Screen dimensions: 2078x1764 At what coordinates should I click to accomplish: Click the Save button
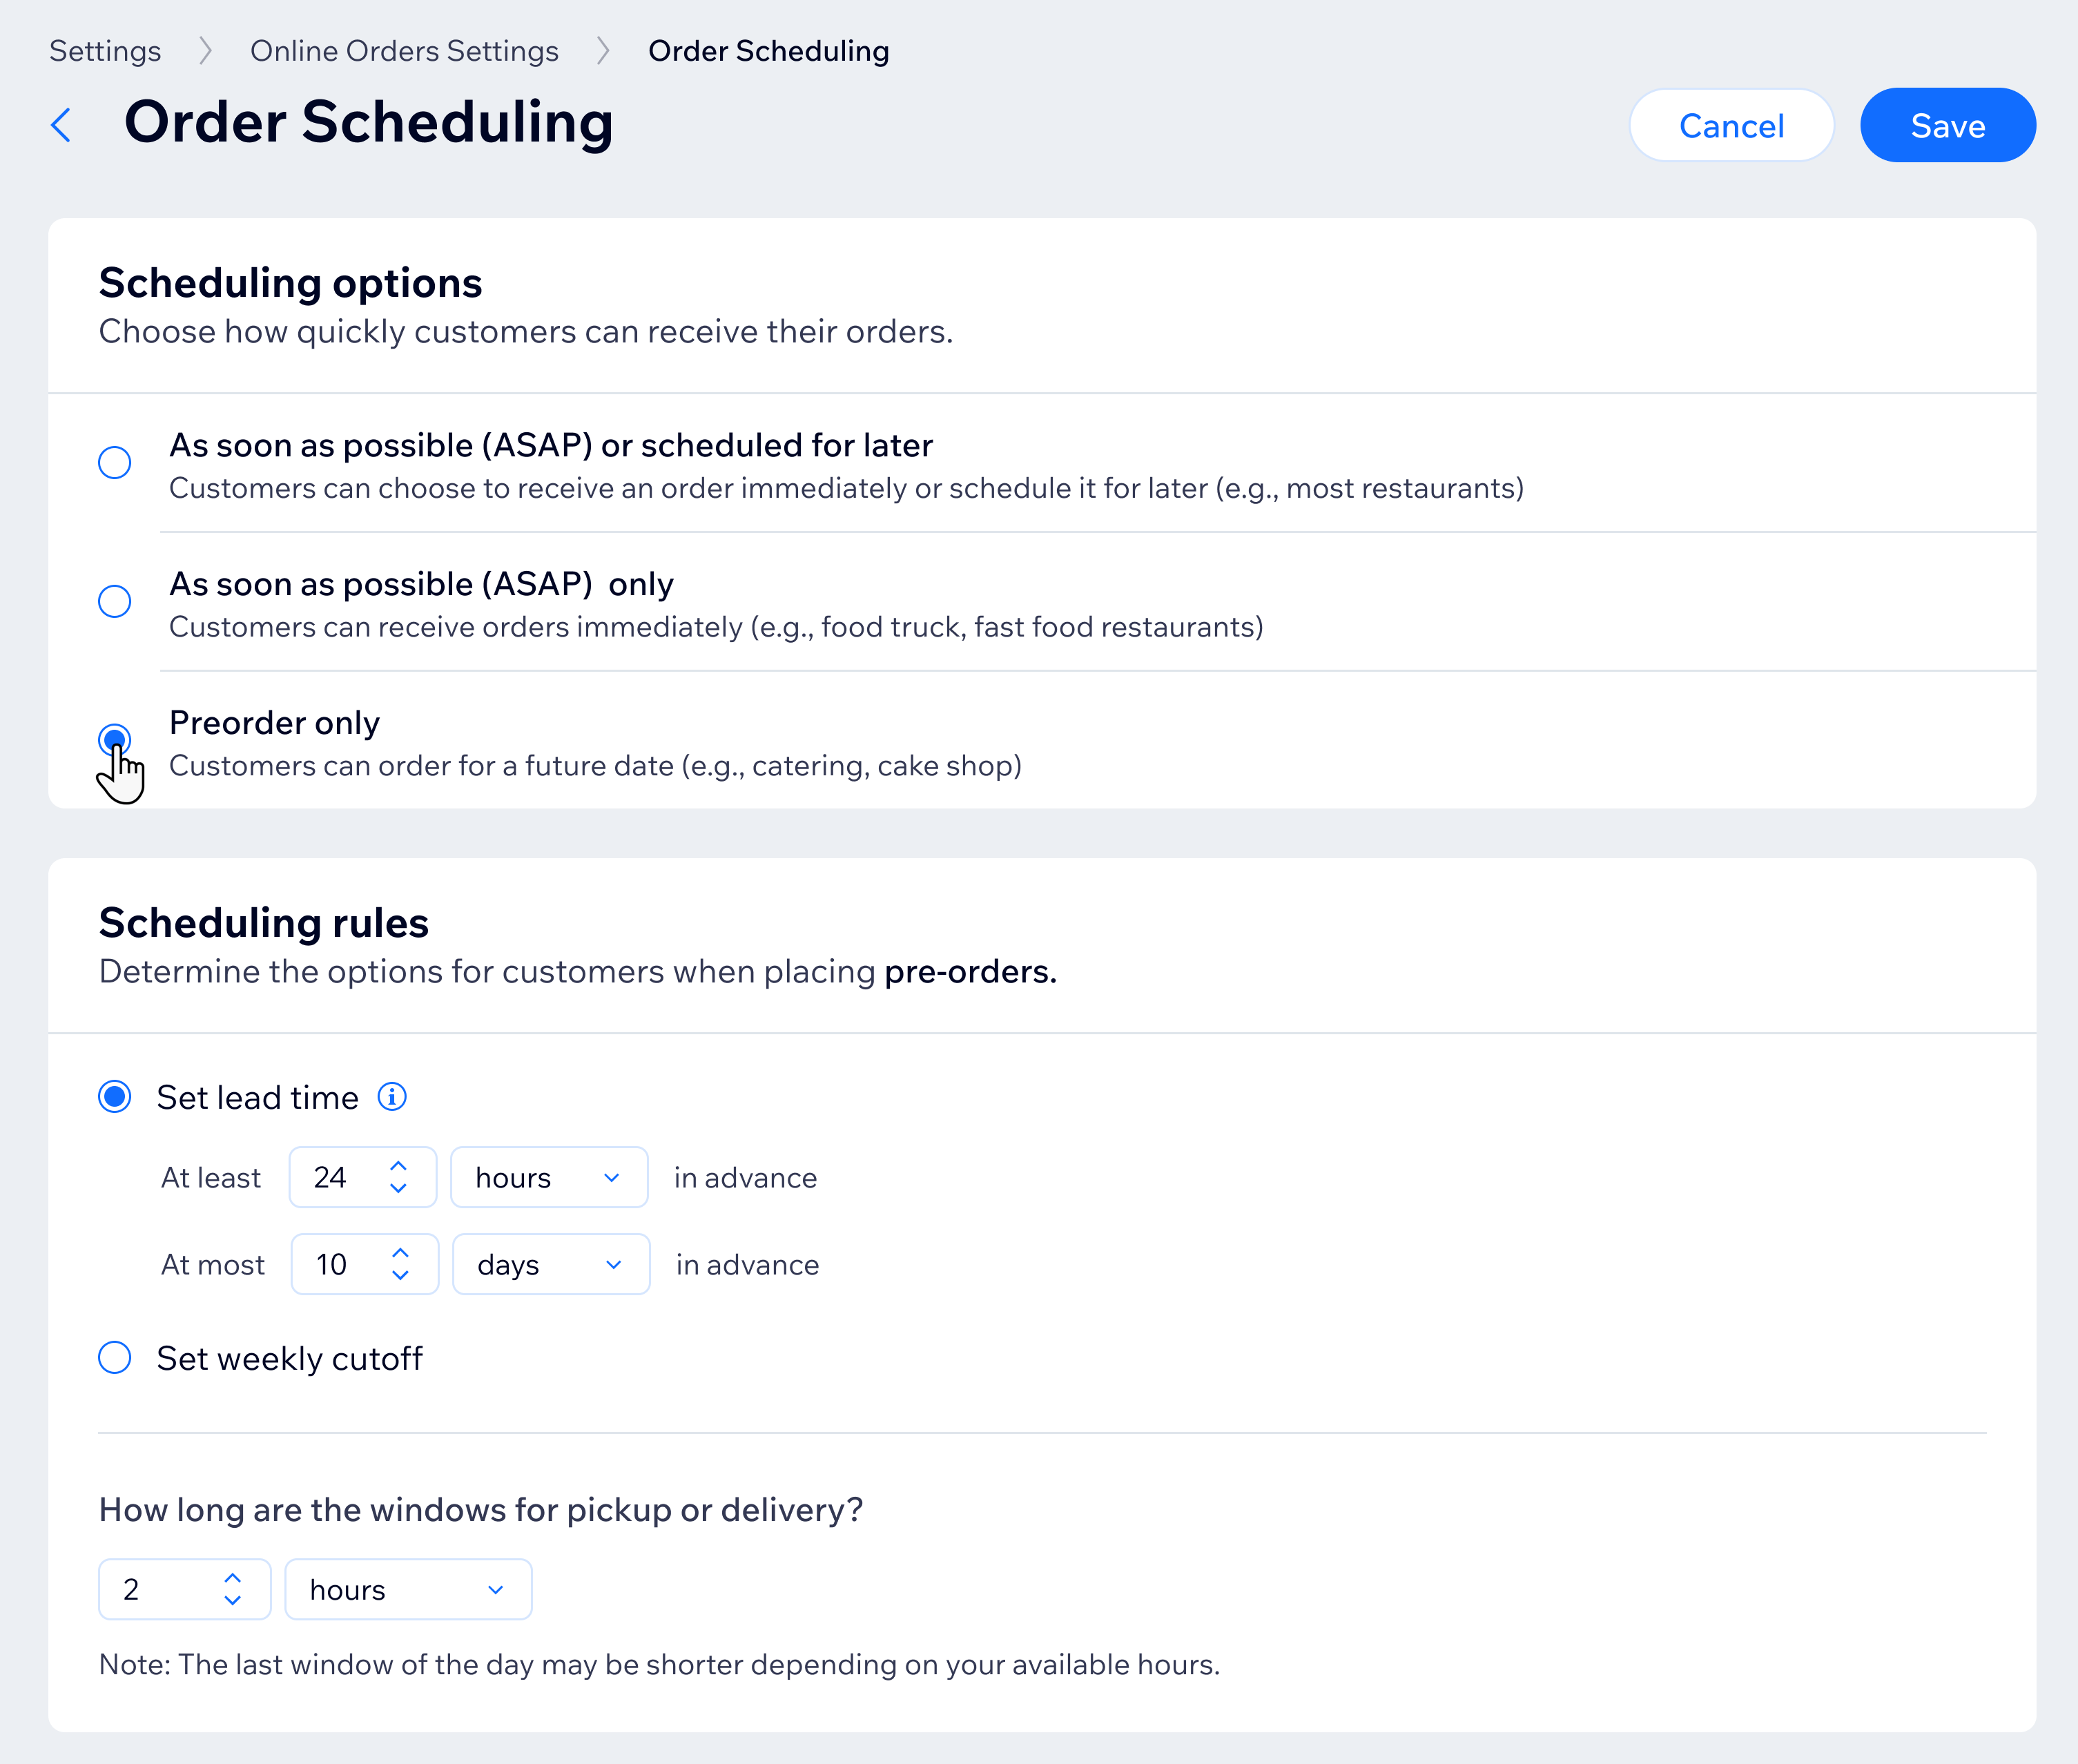tap(1947, 124)
